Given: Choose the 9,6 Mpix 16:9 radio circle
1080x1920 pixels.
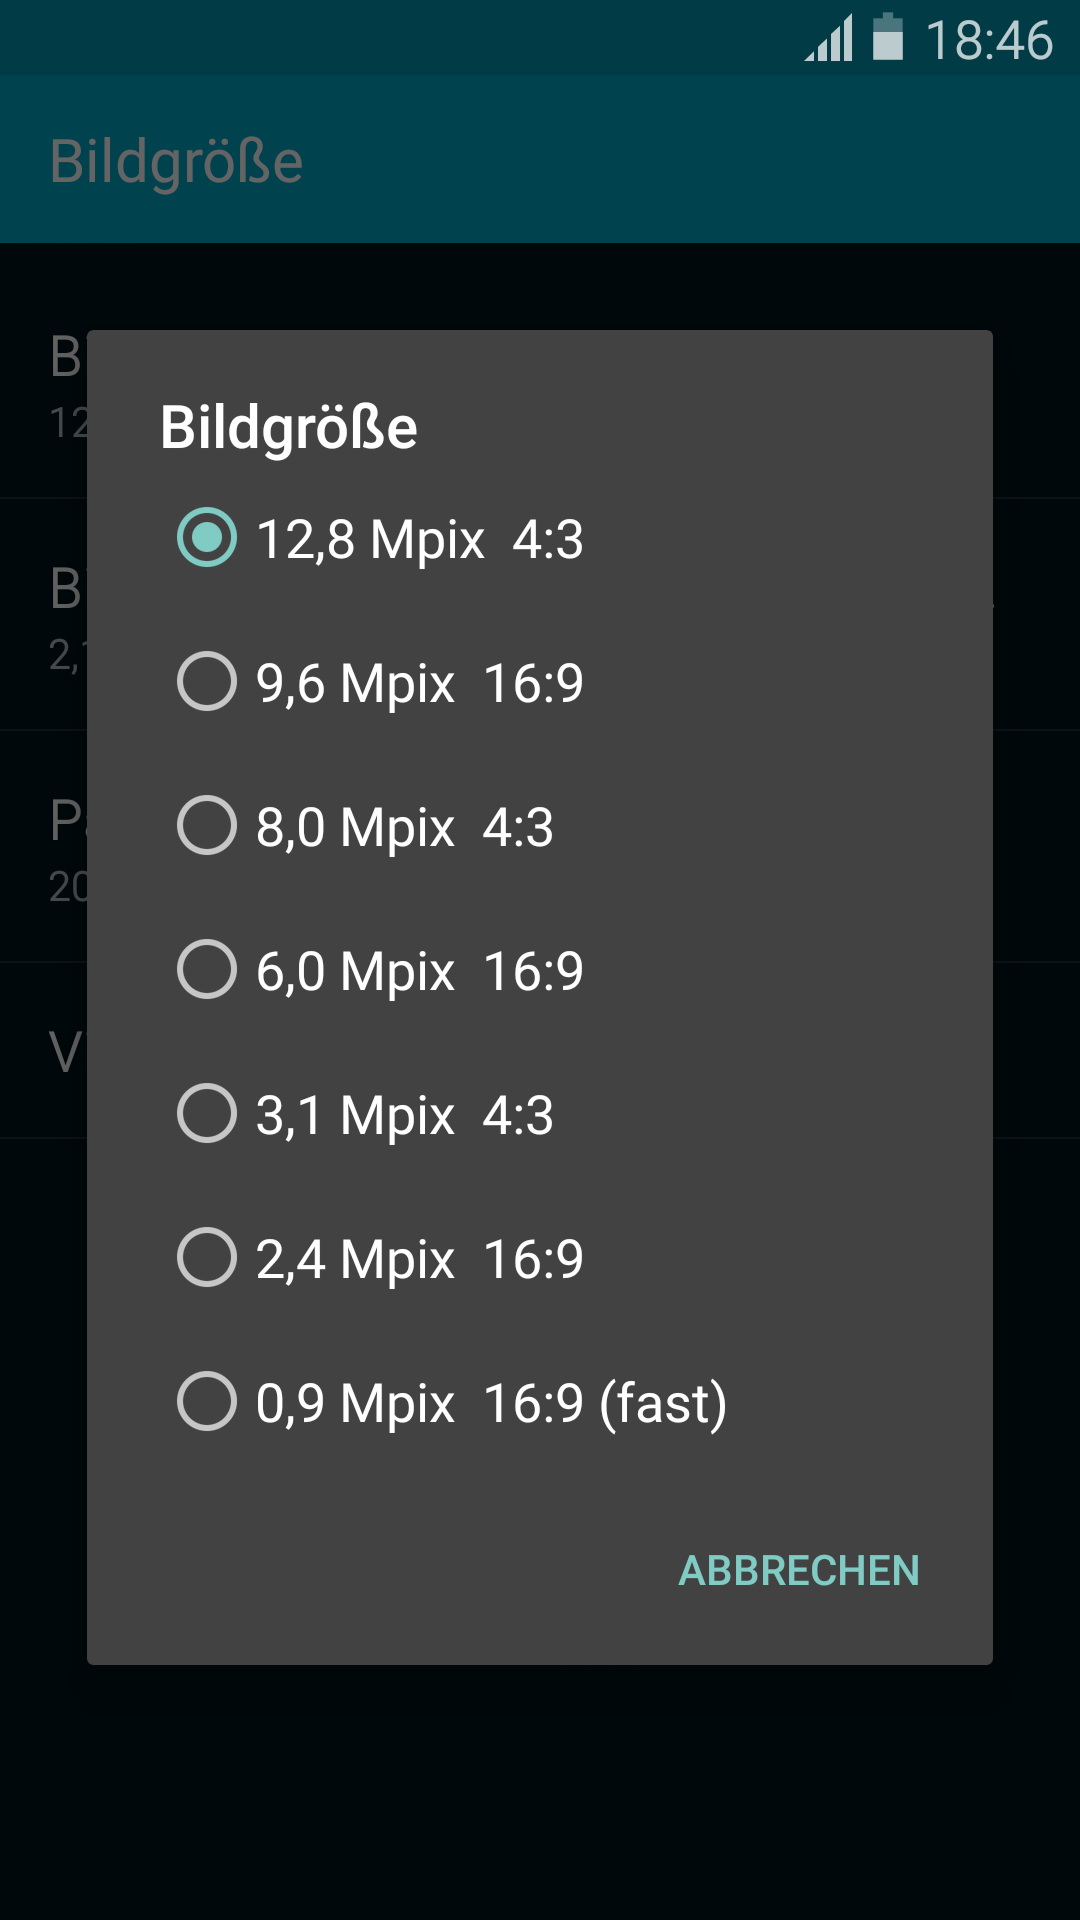Looking at the screenshot, I should pyautogui.click(x=207, y=682).
